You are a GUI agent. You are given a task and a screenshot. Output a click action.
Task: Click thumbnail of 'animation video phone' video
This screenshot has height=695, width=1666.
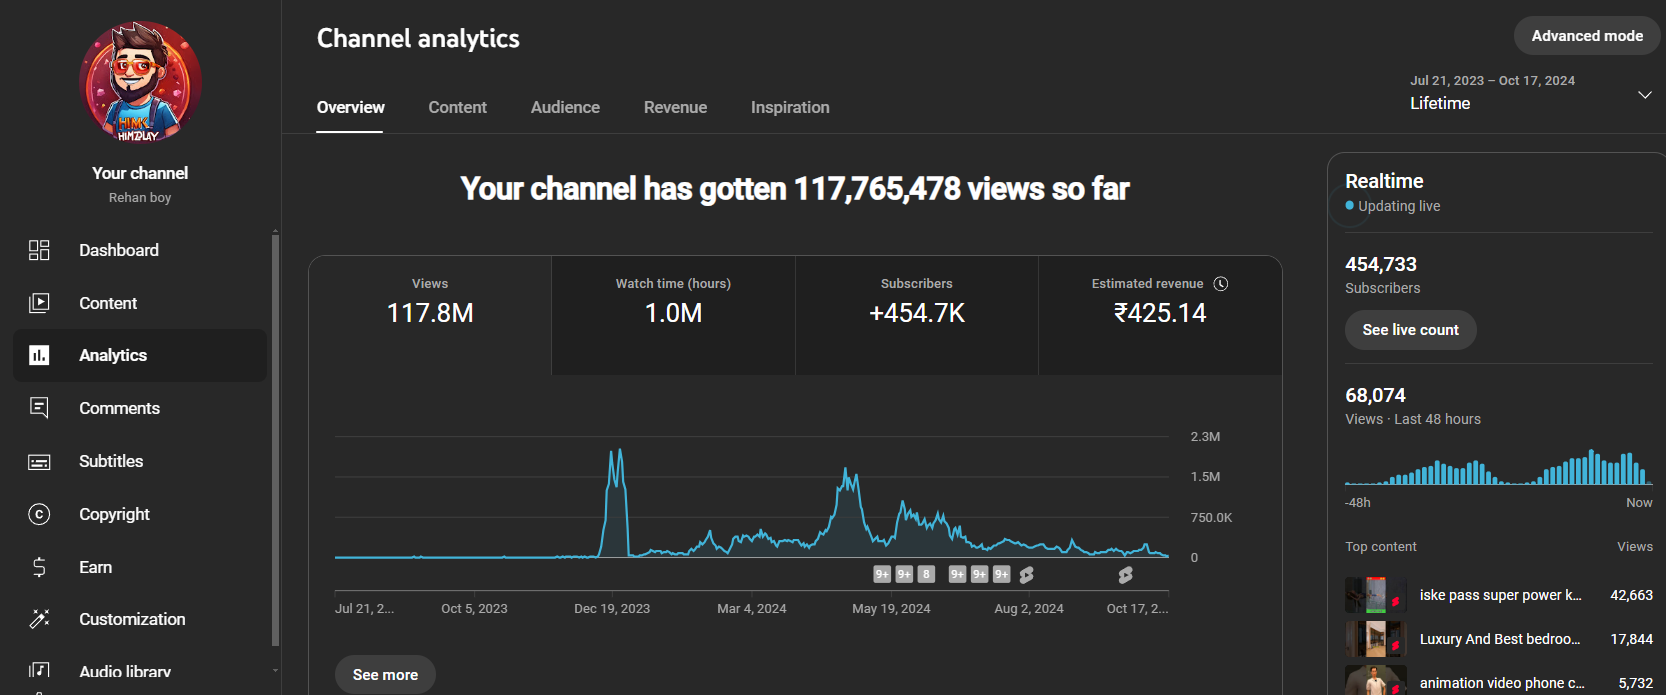click(x=1375, y=681)
